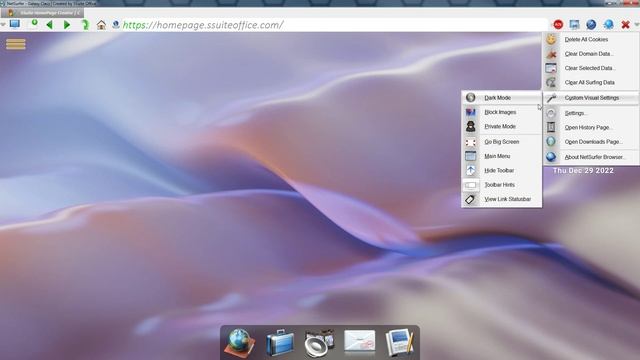Click the blue monitor icon in the toolbar
Screen dimensions: 640x360
click(x=15, y=24)
